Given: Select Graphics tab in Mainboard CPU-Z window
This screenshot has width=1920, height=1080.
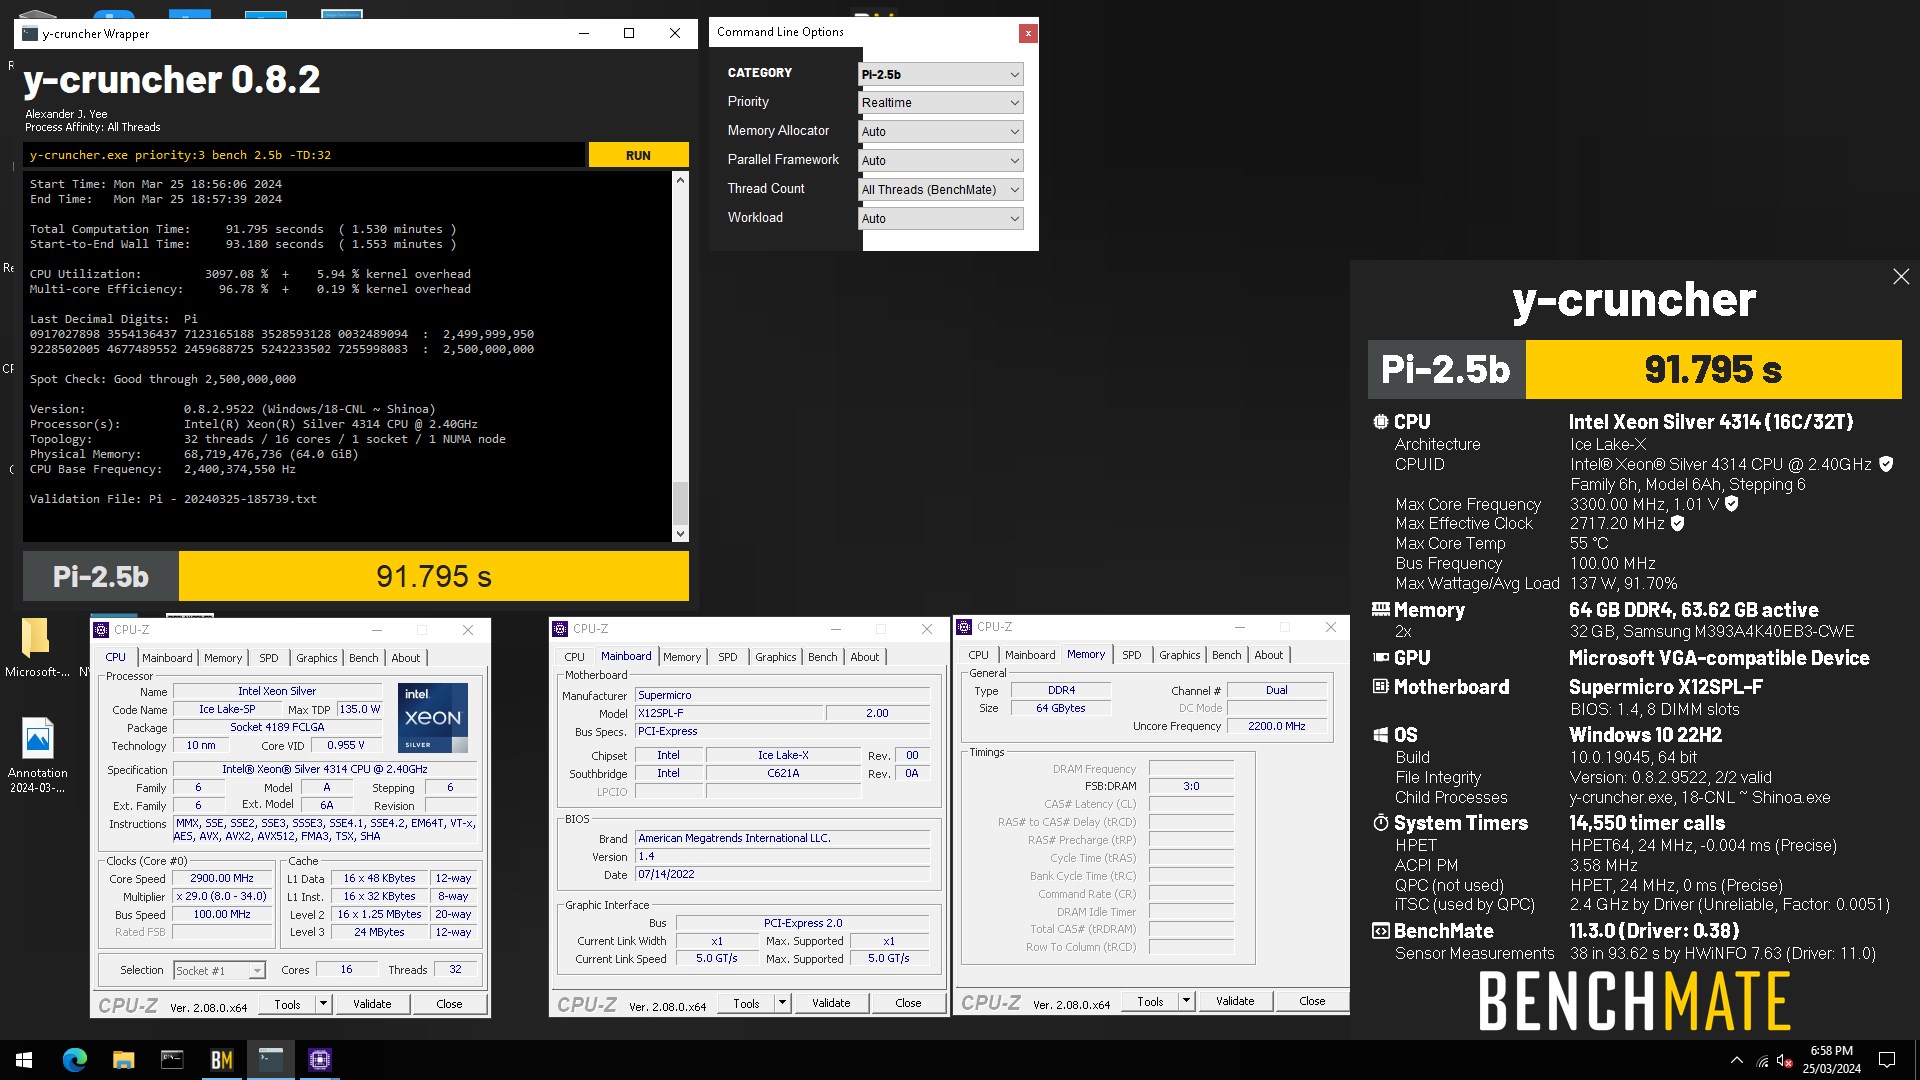Looking at the screenshot, I should [x=776, y=657].
